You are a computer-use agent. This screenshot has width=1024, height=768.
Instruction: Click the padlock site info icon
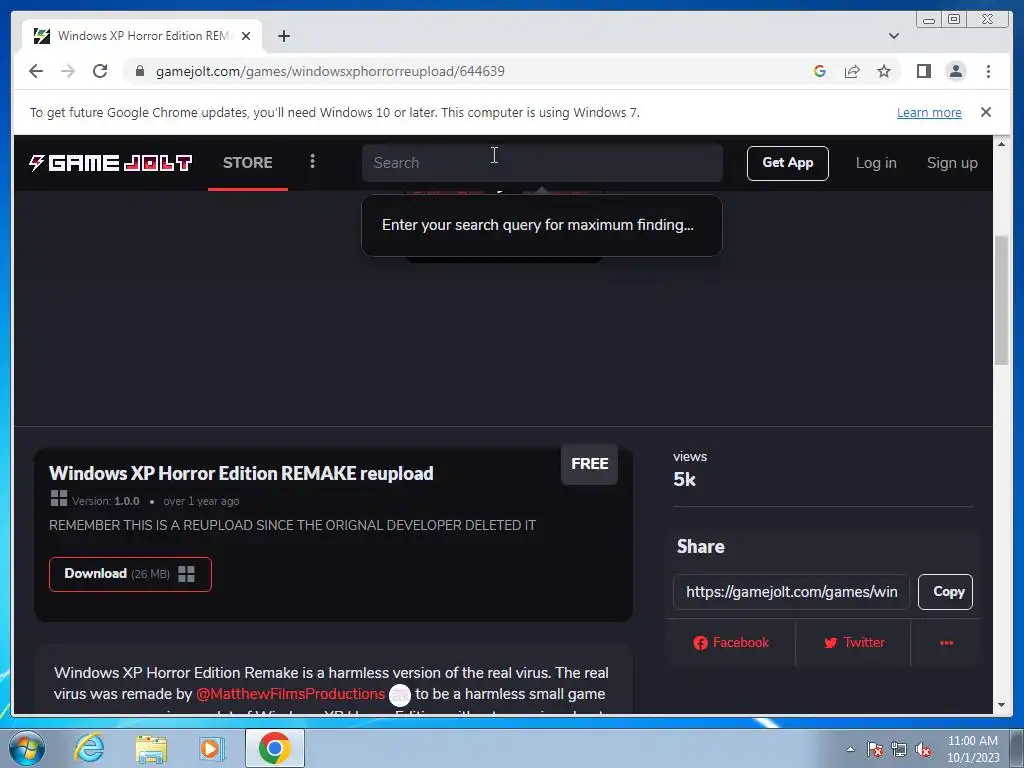pyautogui.click(x=140, y=71)
